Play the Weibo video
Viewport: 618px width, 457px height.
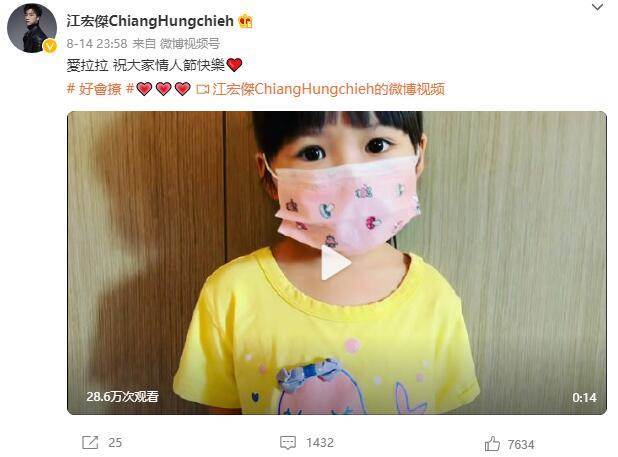[335, 263]
